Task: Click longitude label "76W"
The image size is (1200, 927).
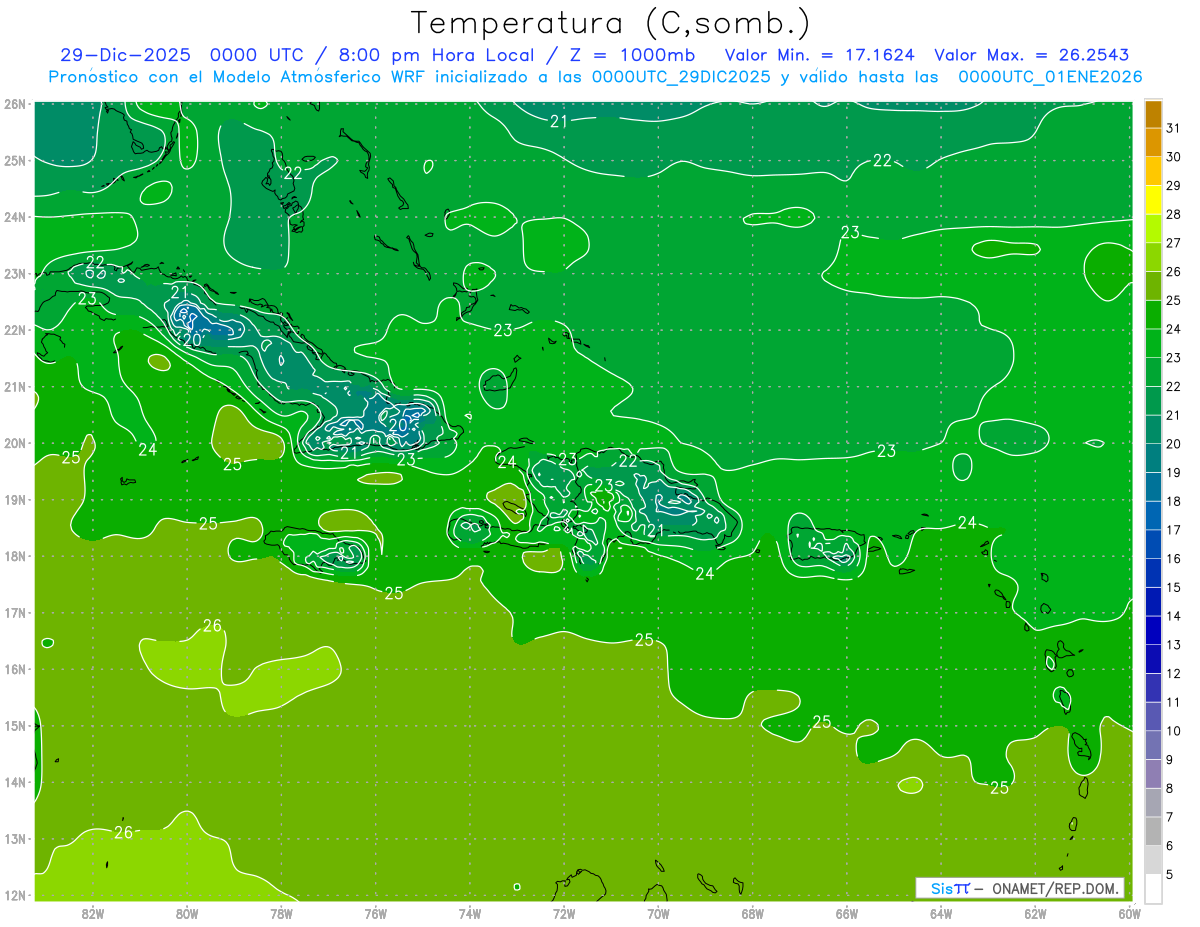Action: [376, 913]
